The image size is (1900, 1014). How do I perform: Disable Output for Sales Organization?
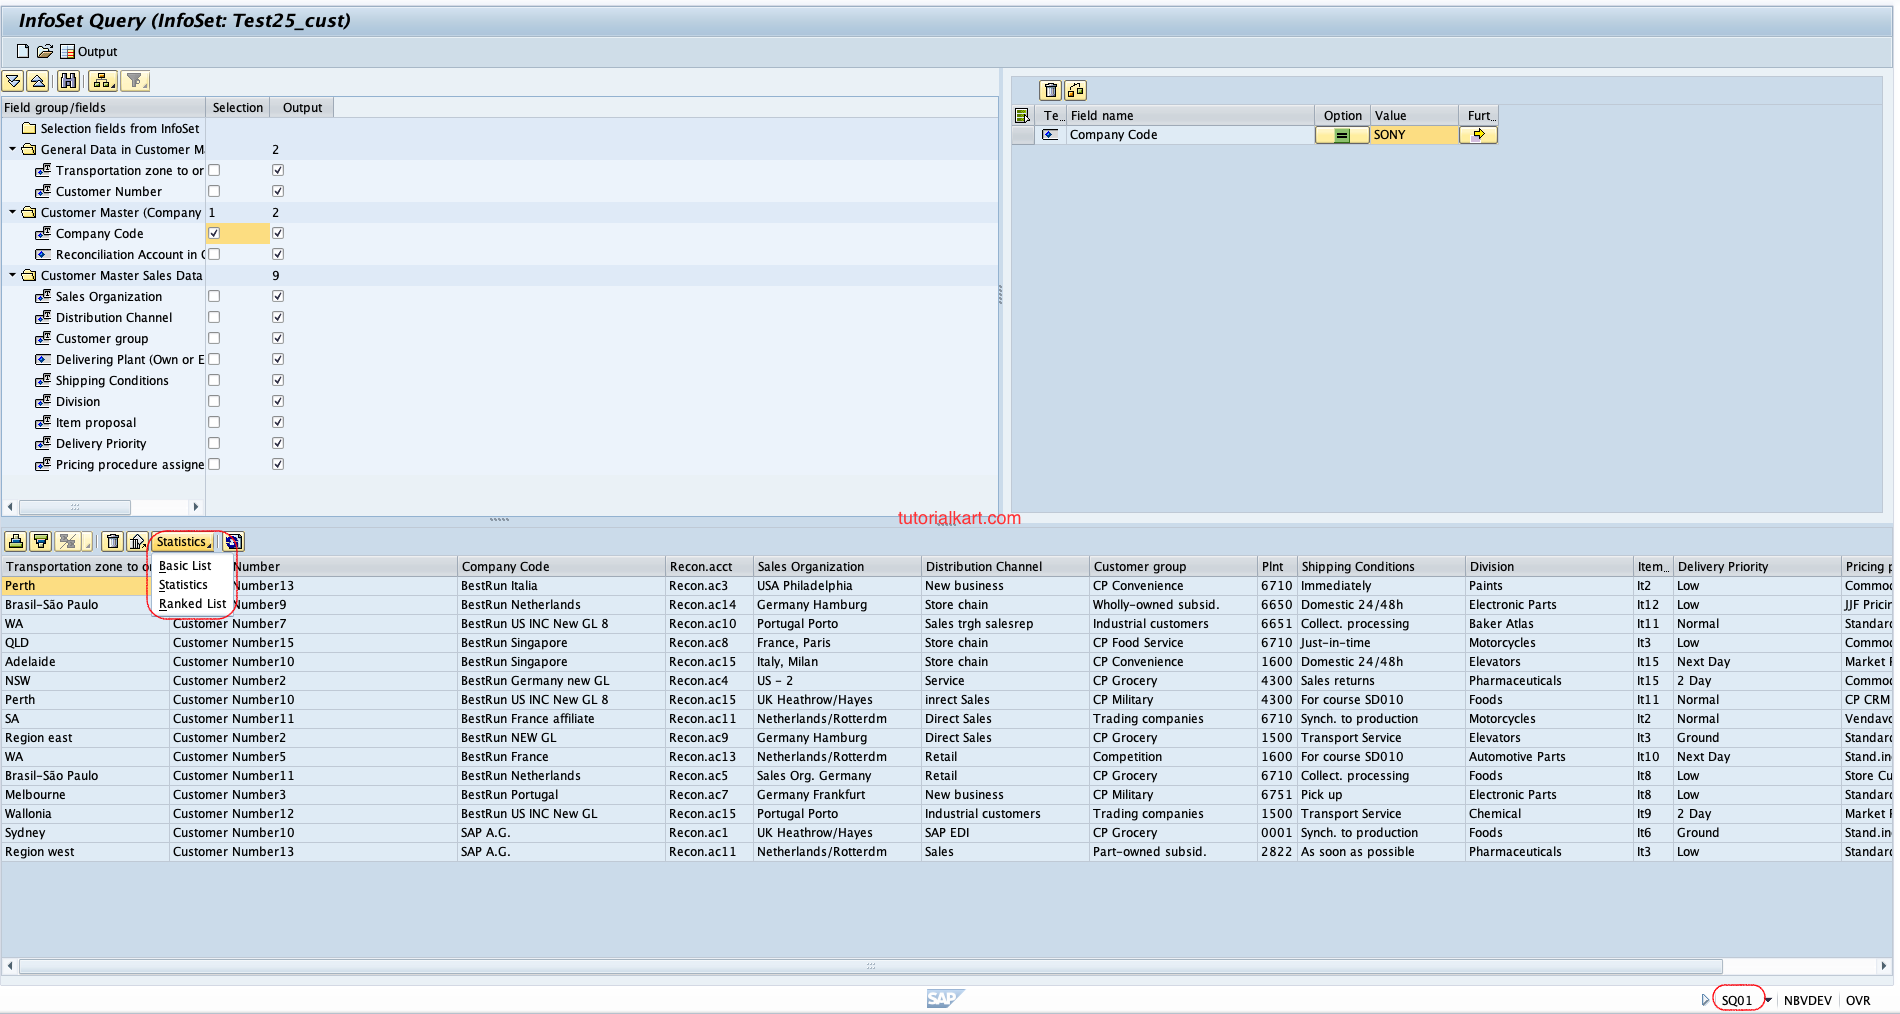pyautogui.click(x=278, y=295)
